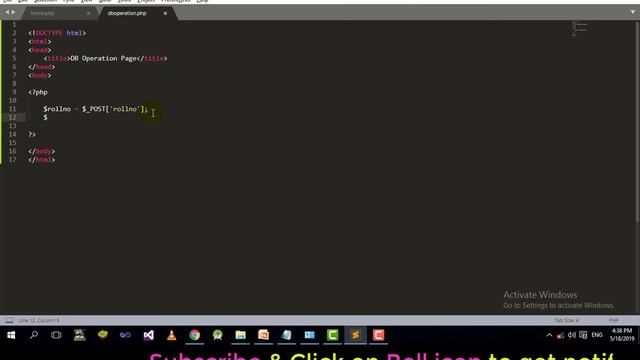Switch to the home.php tab

click(42, 13)
